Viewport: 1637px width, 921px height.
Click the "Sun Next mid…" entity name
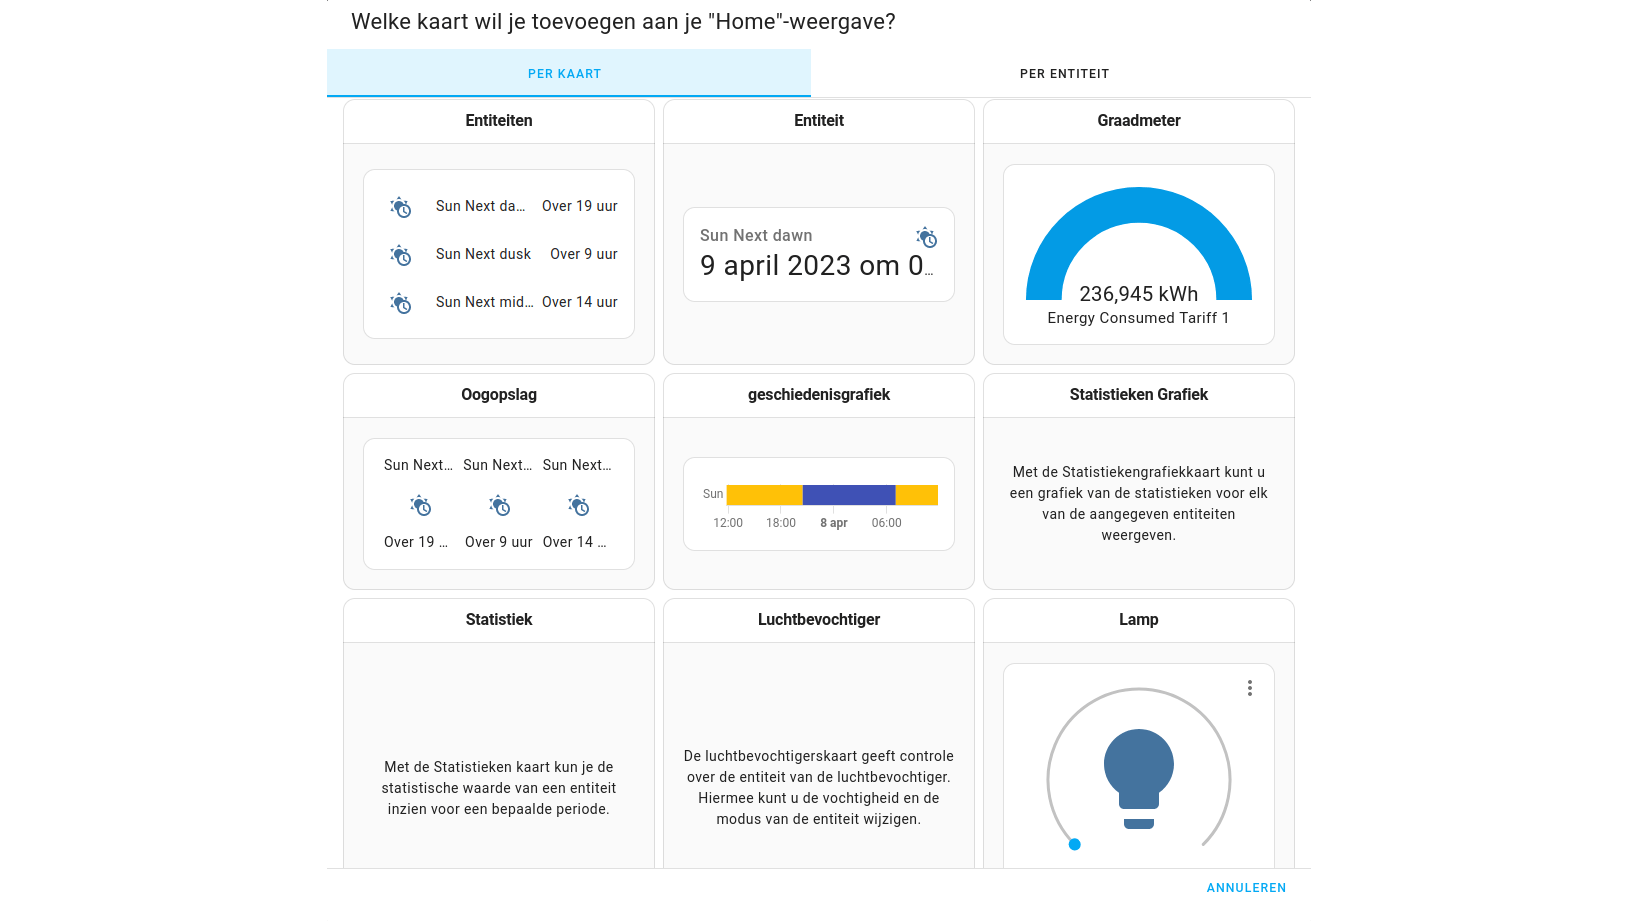(x=484, y=302)
